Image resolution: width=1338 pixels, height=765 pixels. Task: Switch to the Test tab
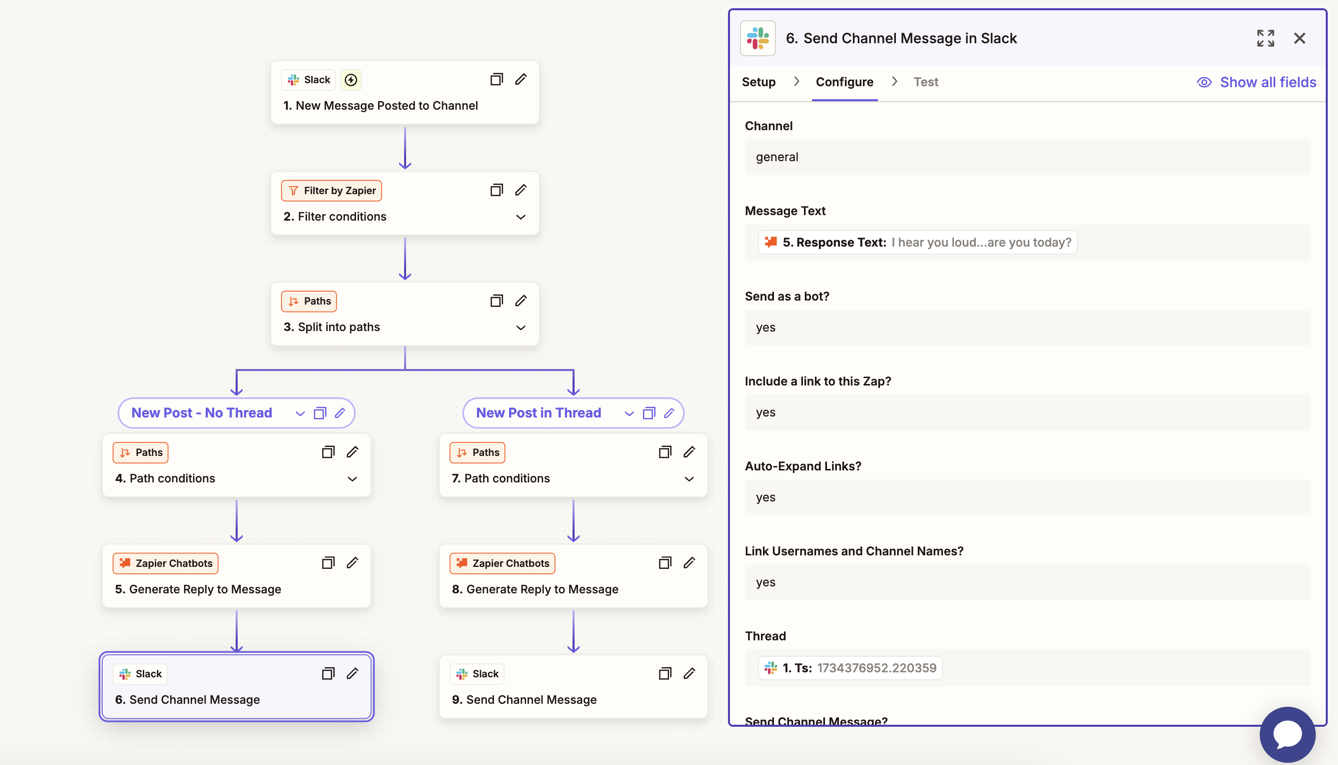pyautogui.click(x=926, y=82)
